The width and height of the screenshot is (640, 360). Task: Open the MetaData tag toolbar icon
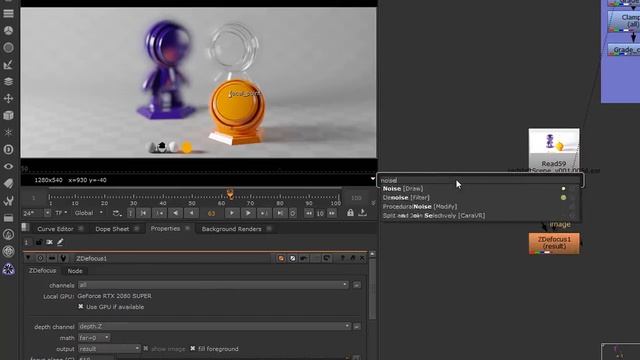(8, 183)
